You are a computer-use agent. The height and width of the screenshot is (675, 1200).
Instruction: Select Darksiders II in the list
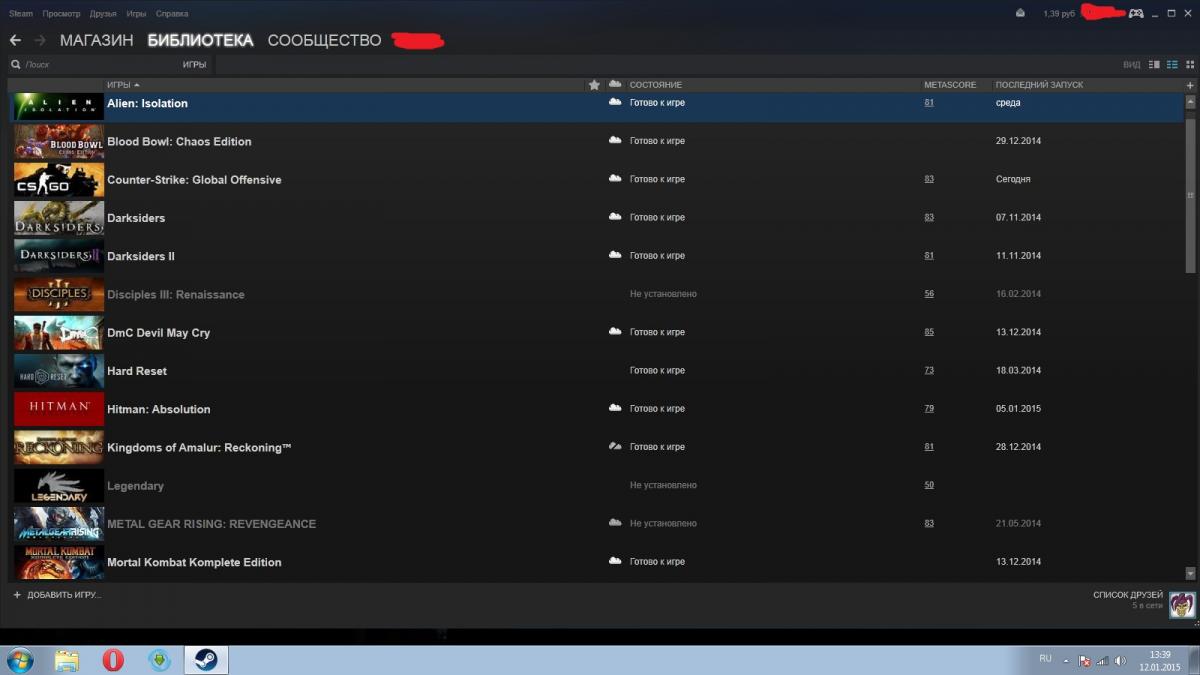[141, 256]
